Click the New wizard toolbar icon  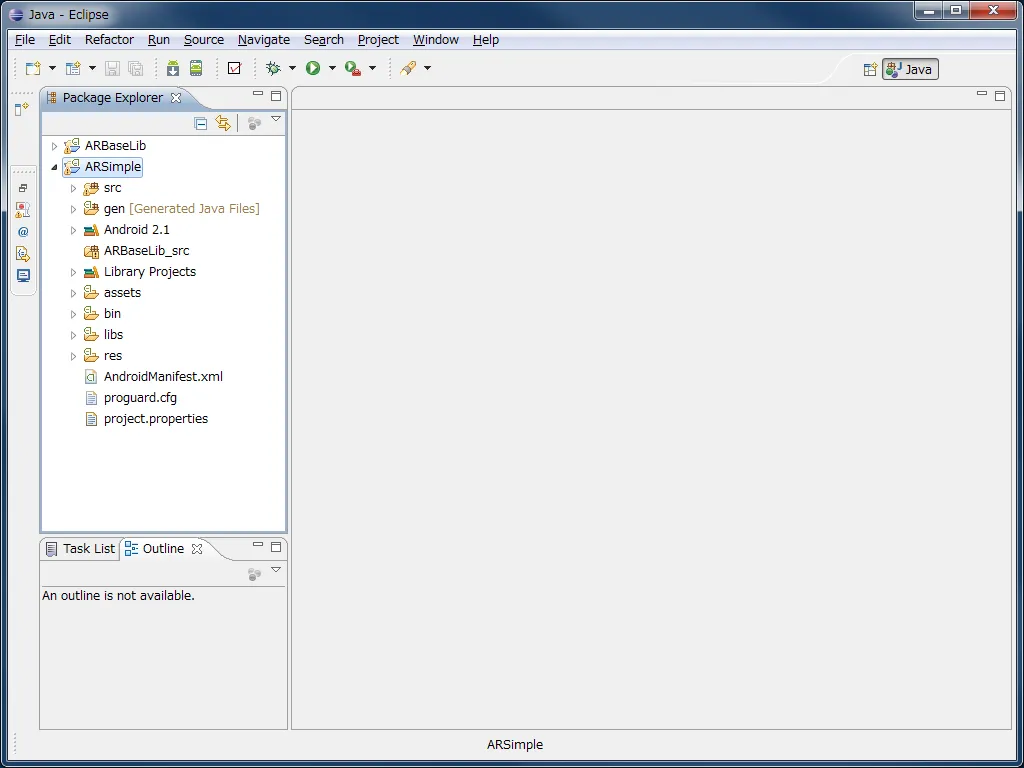(x=33, y=68)
